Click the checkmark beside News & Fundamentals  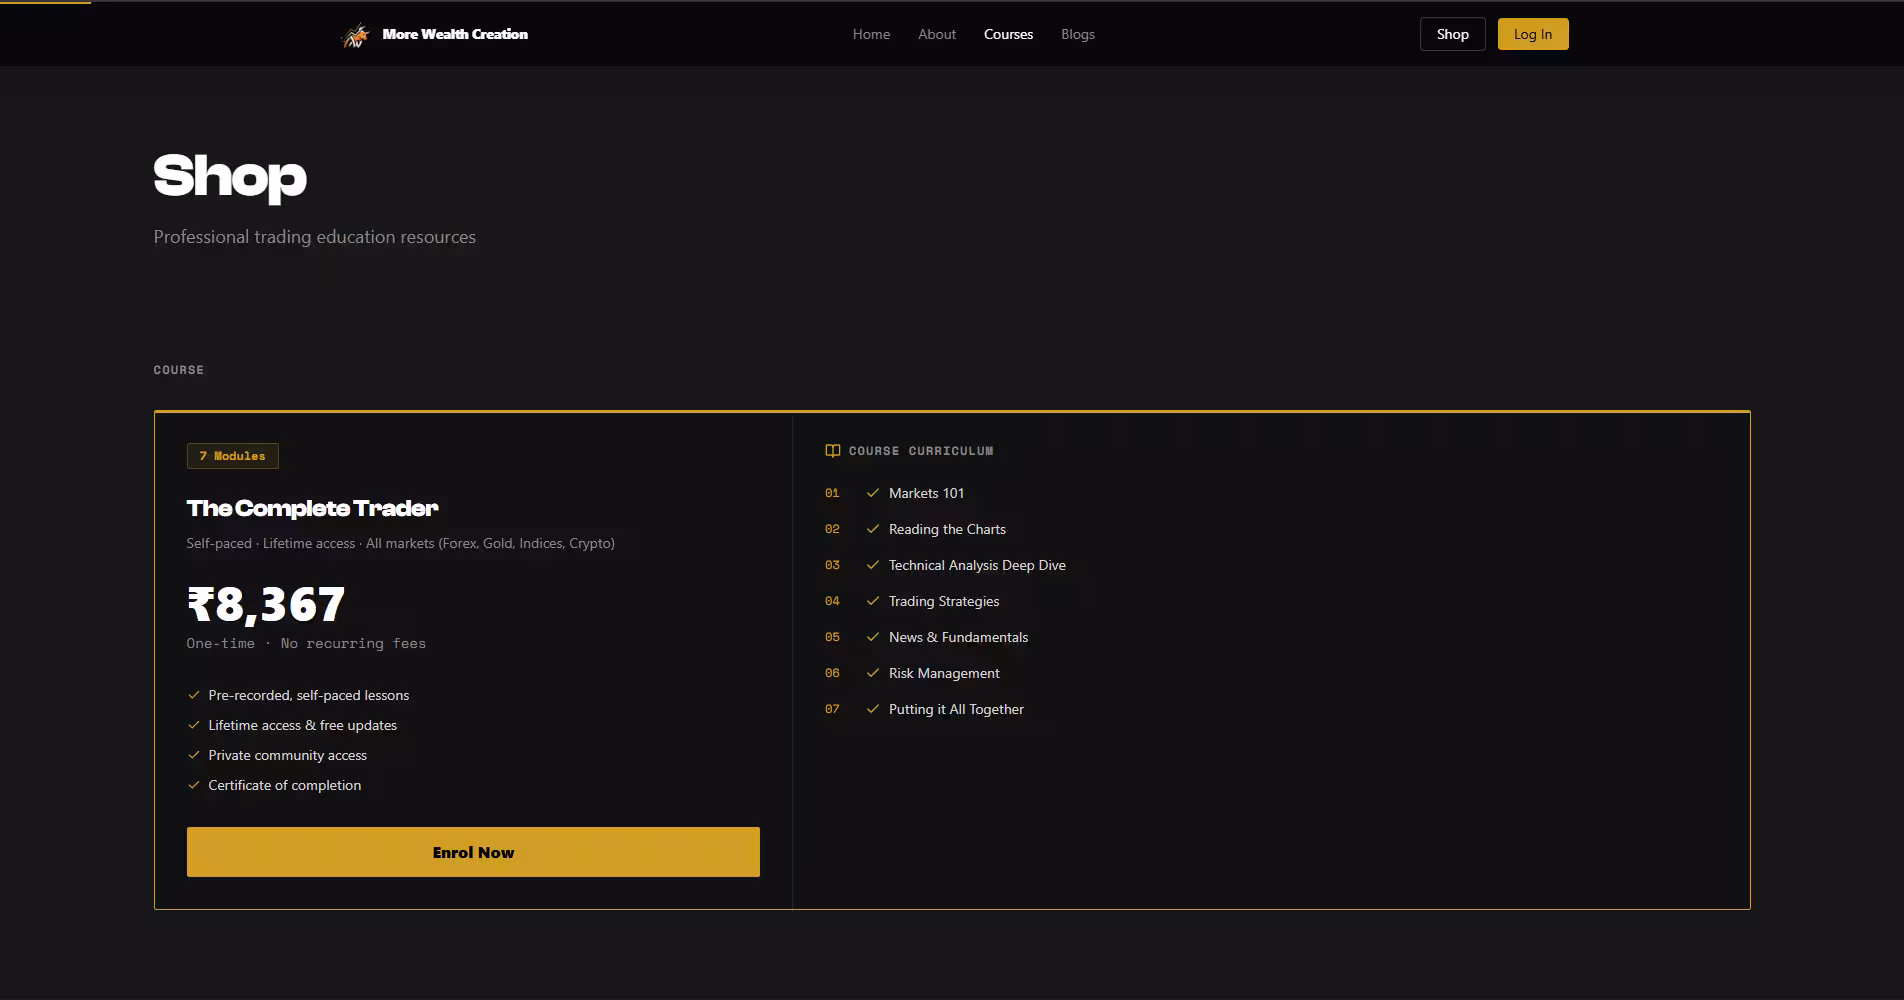pyautogui.click(x=872, y=637)
